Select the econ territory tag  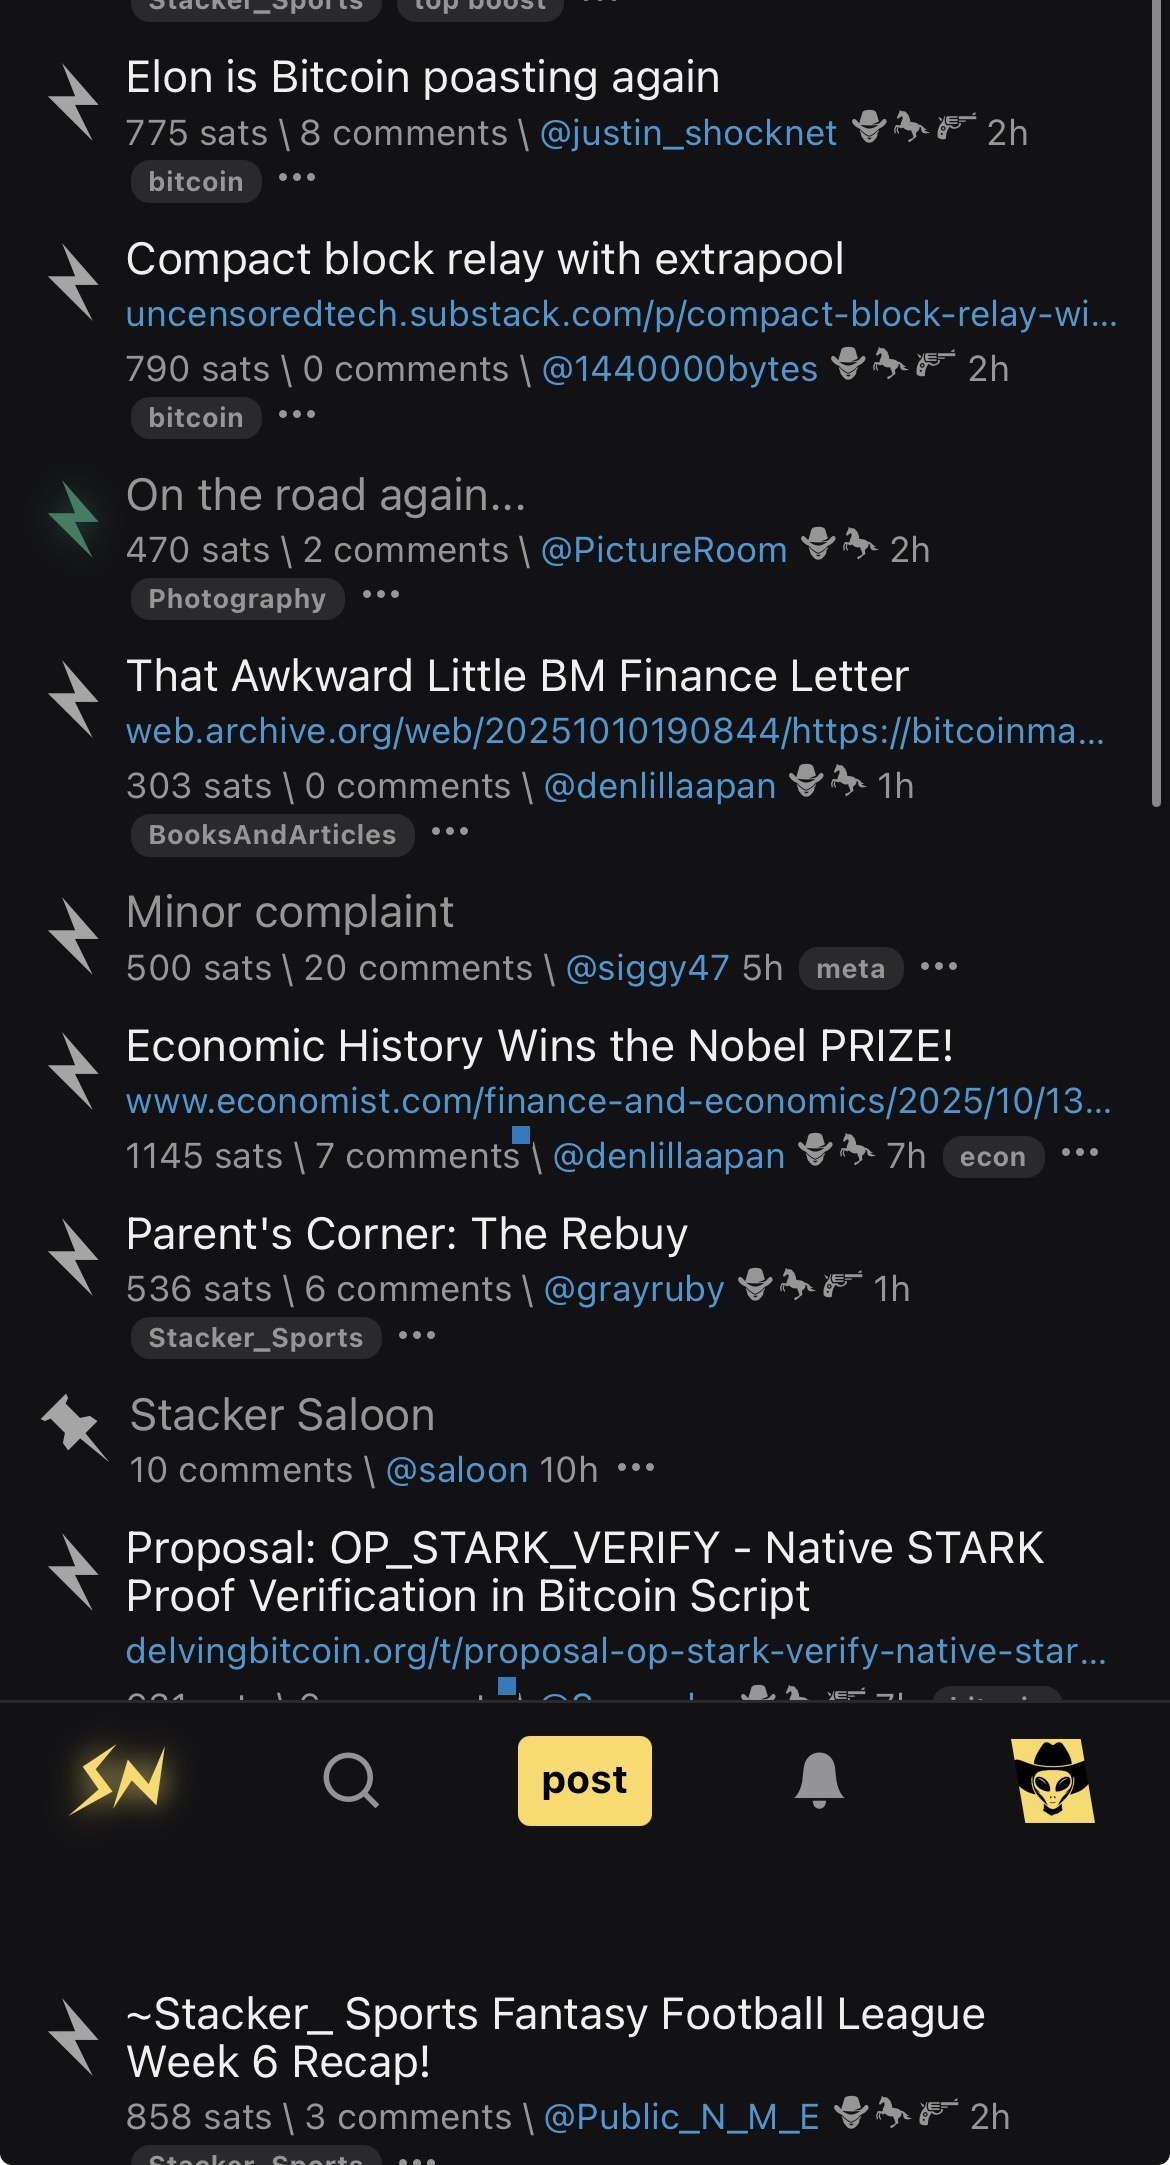(x=992, y=1157)
